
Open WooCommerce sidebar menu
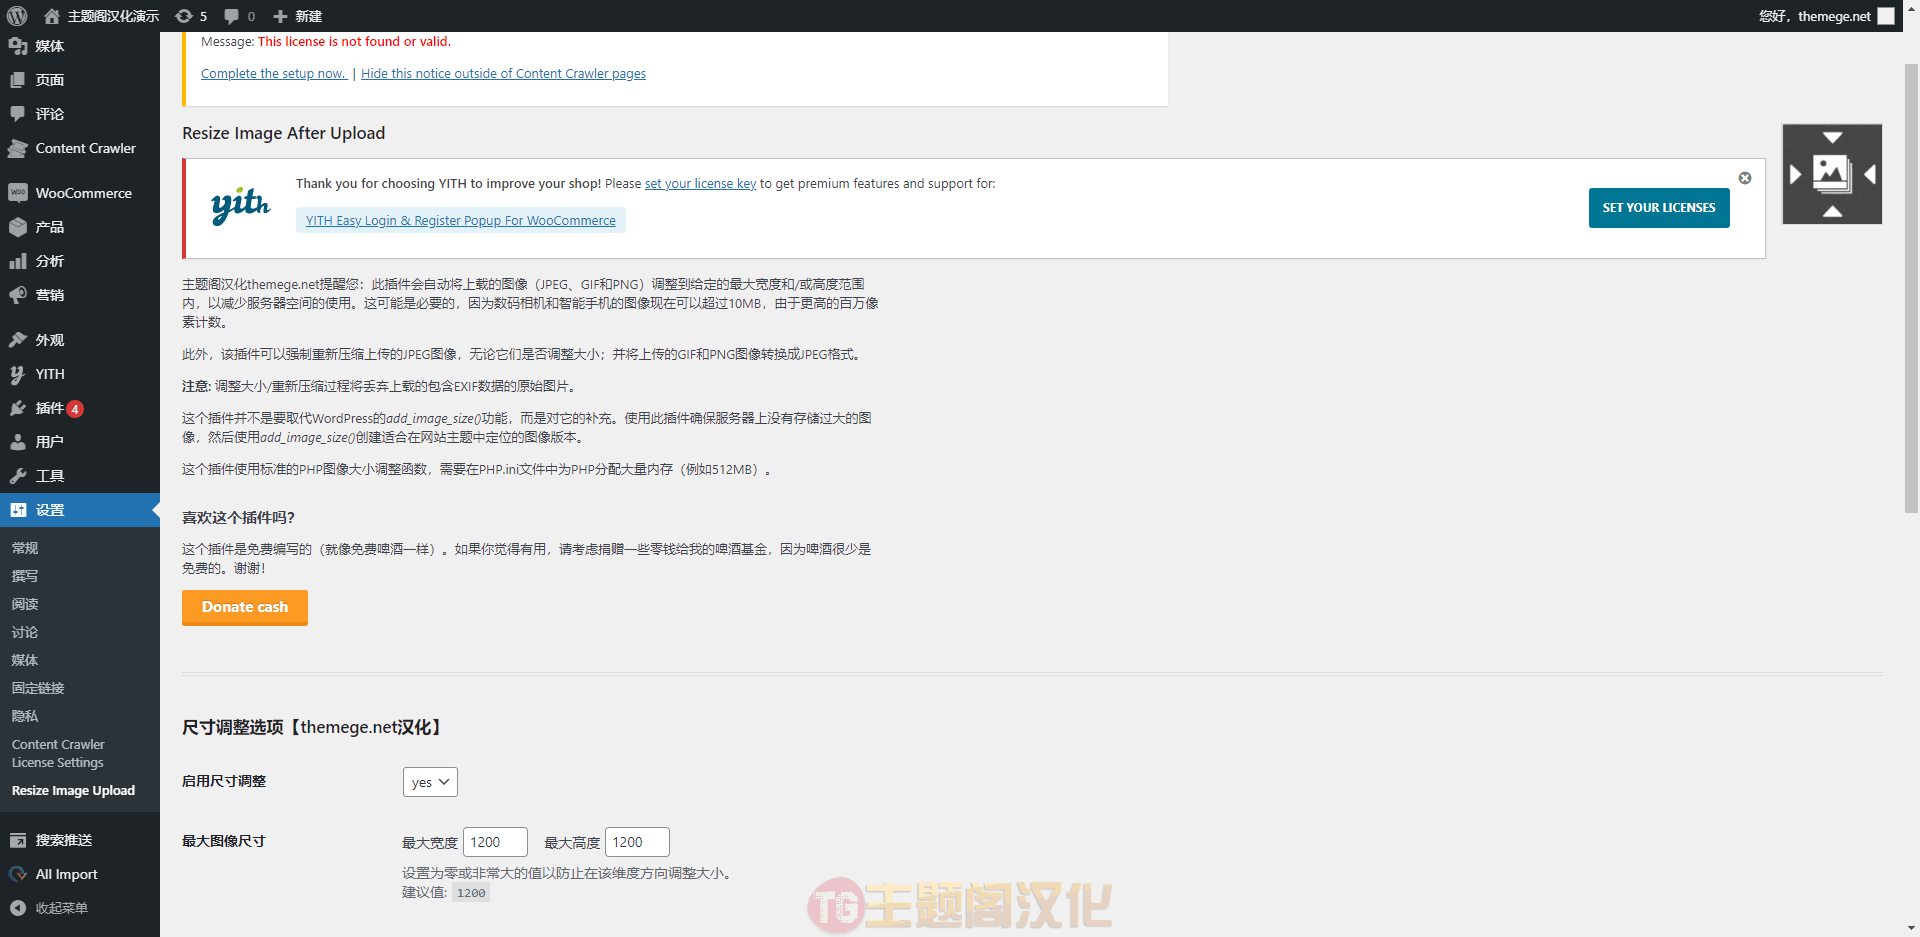[x=80, y=193]
